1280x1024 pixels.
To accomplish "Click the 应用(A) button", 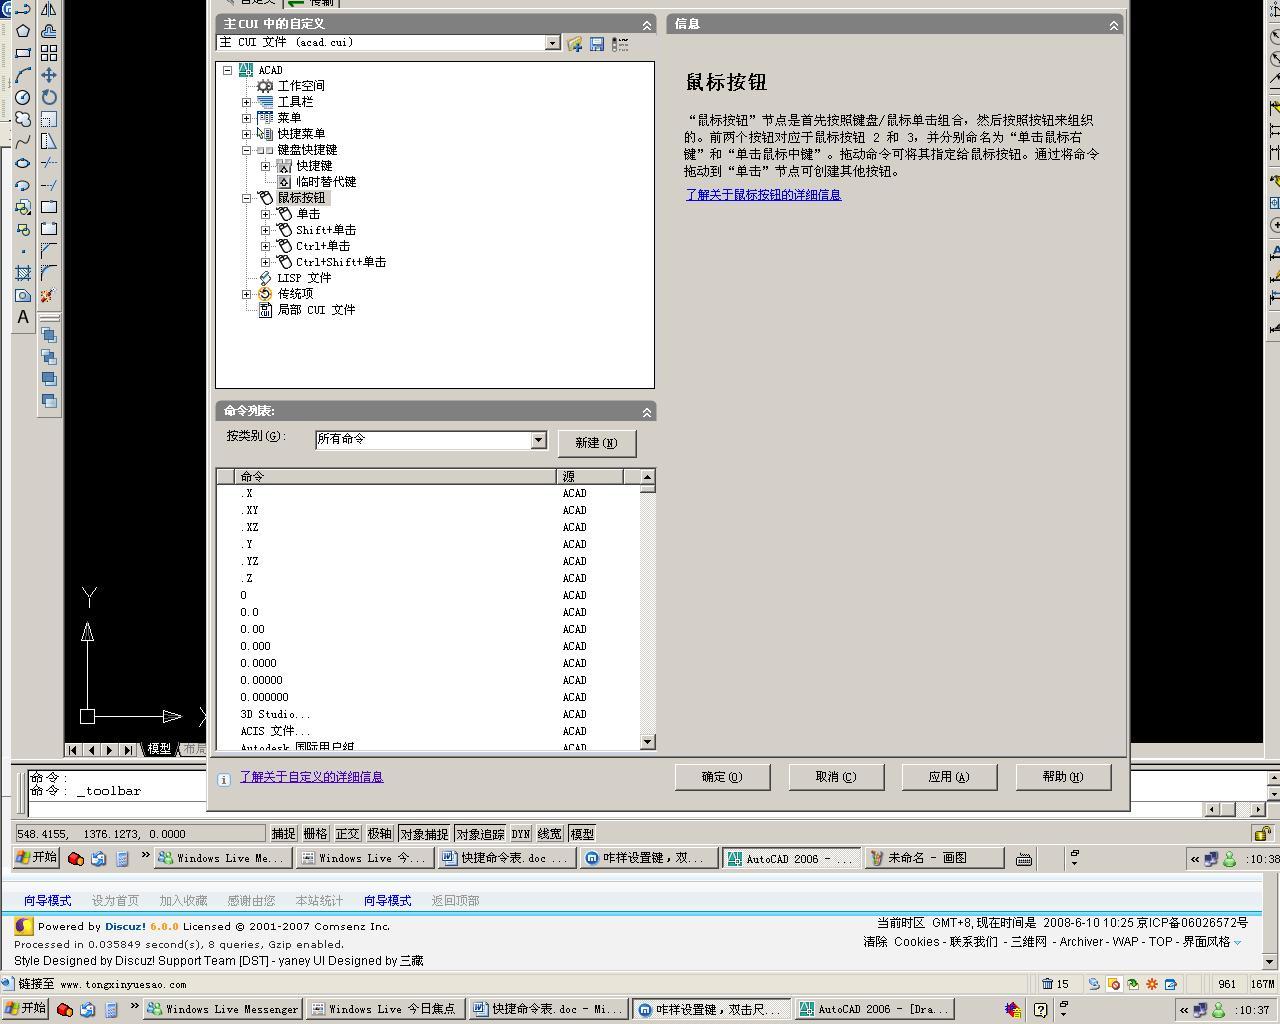I will pyautogui.click(x=949, y=777).
